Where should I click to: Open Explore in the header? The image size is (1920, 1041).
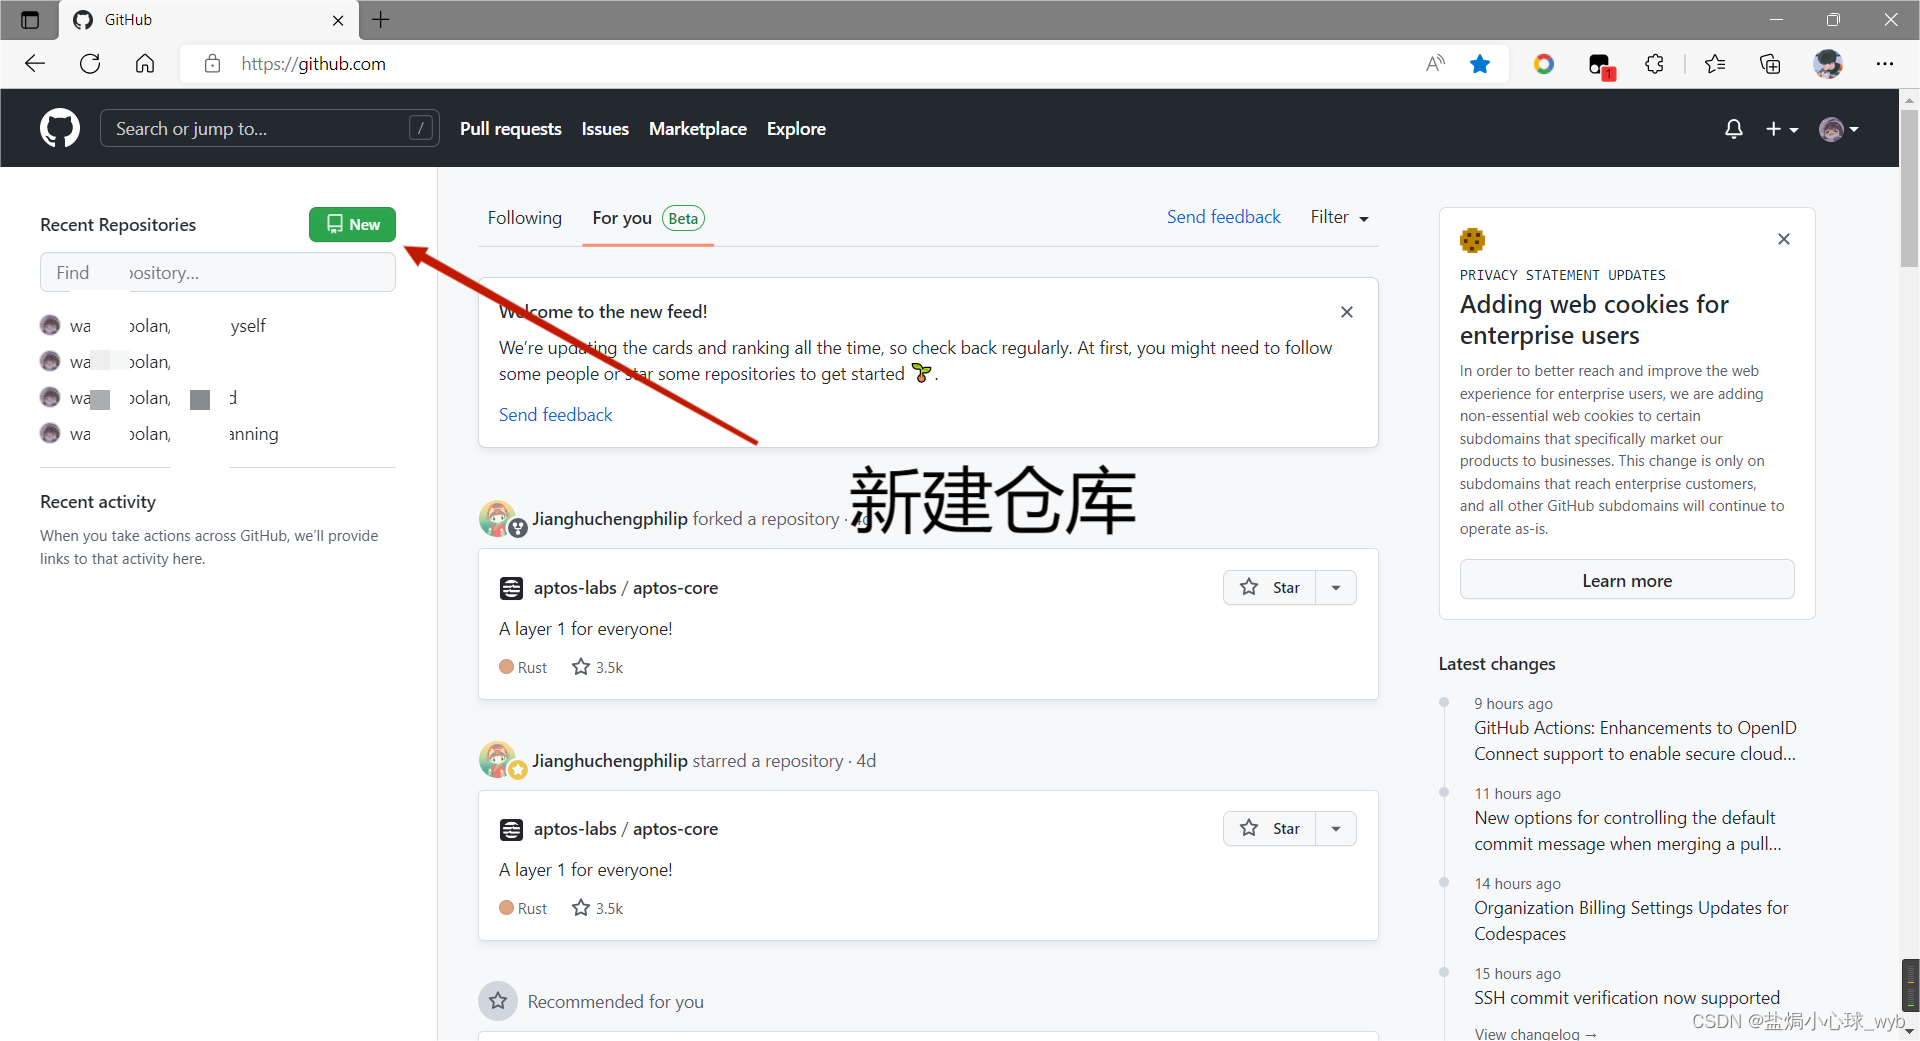click(796, 129)
